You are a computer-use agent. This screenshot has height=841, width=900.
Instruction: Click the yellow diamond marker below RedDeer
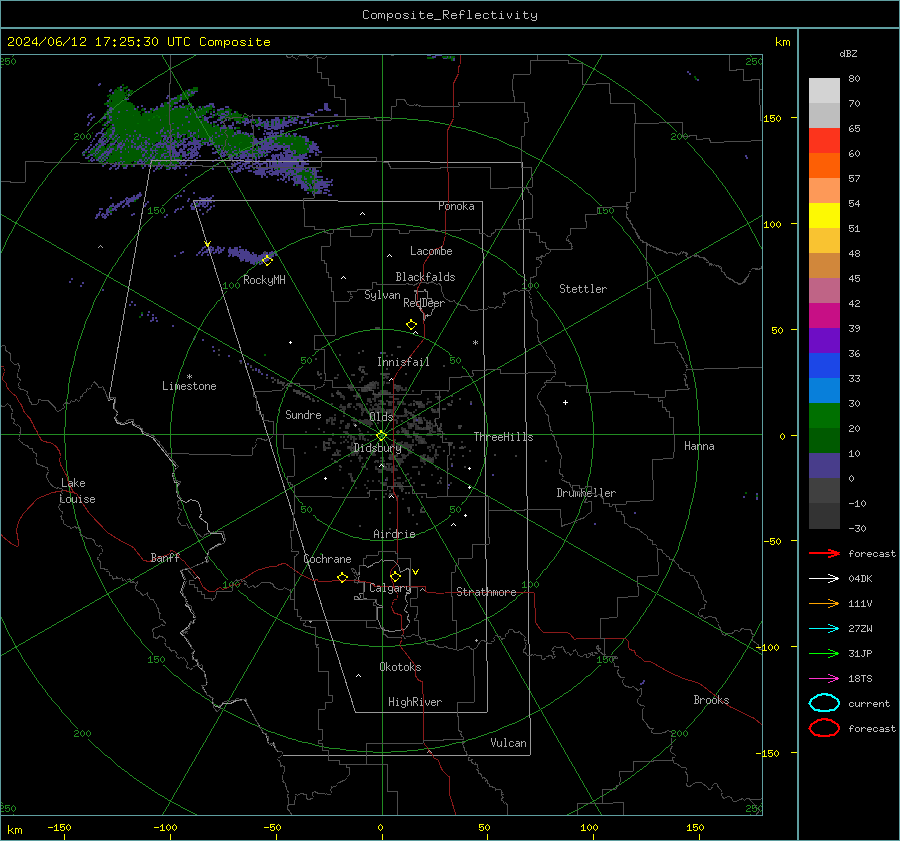(412, 325)
